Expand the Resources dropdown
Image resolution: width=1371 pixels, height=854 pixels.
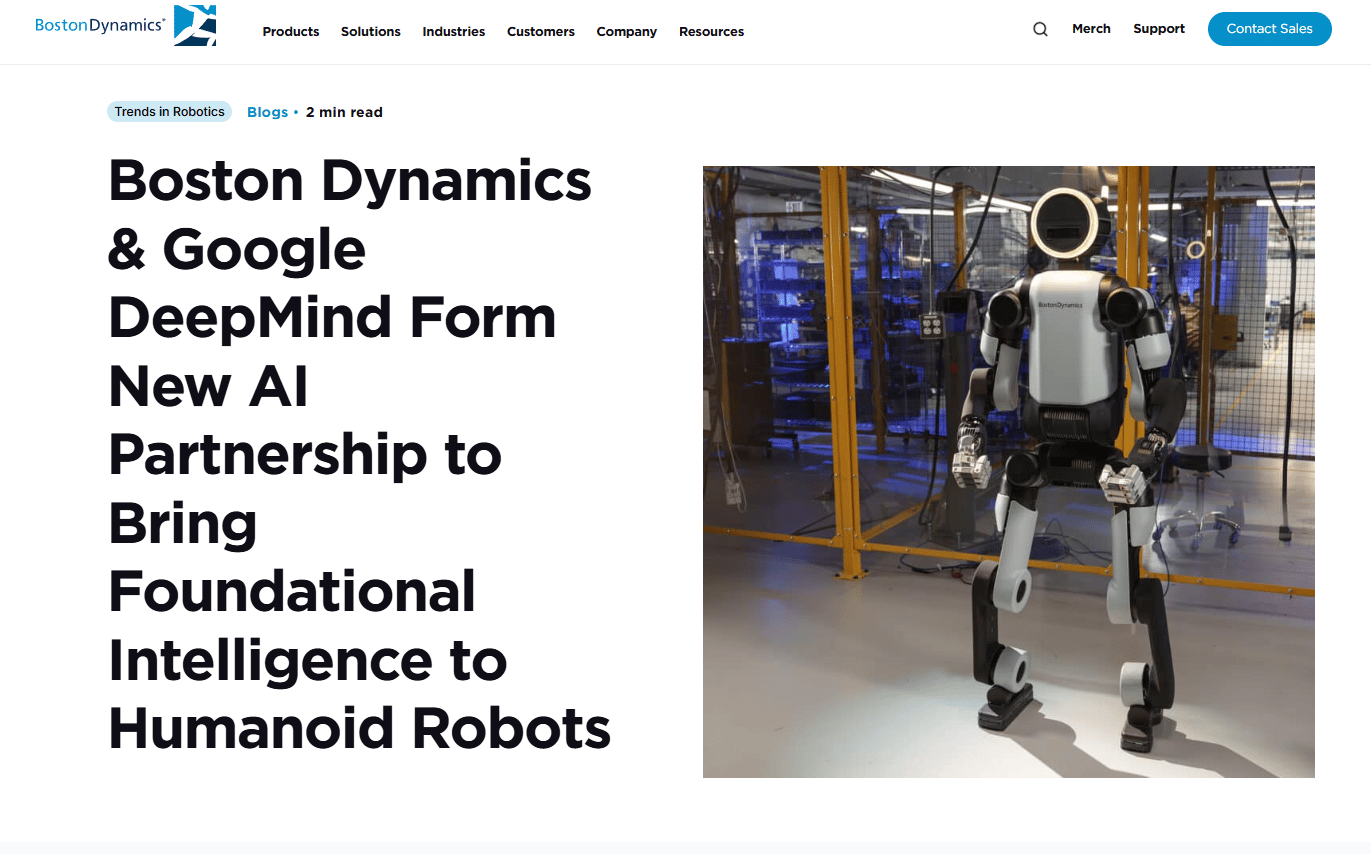(x=711, y=31)
